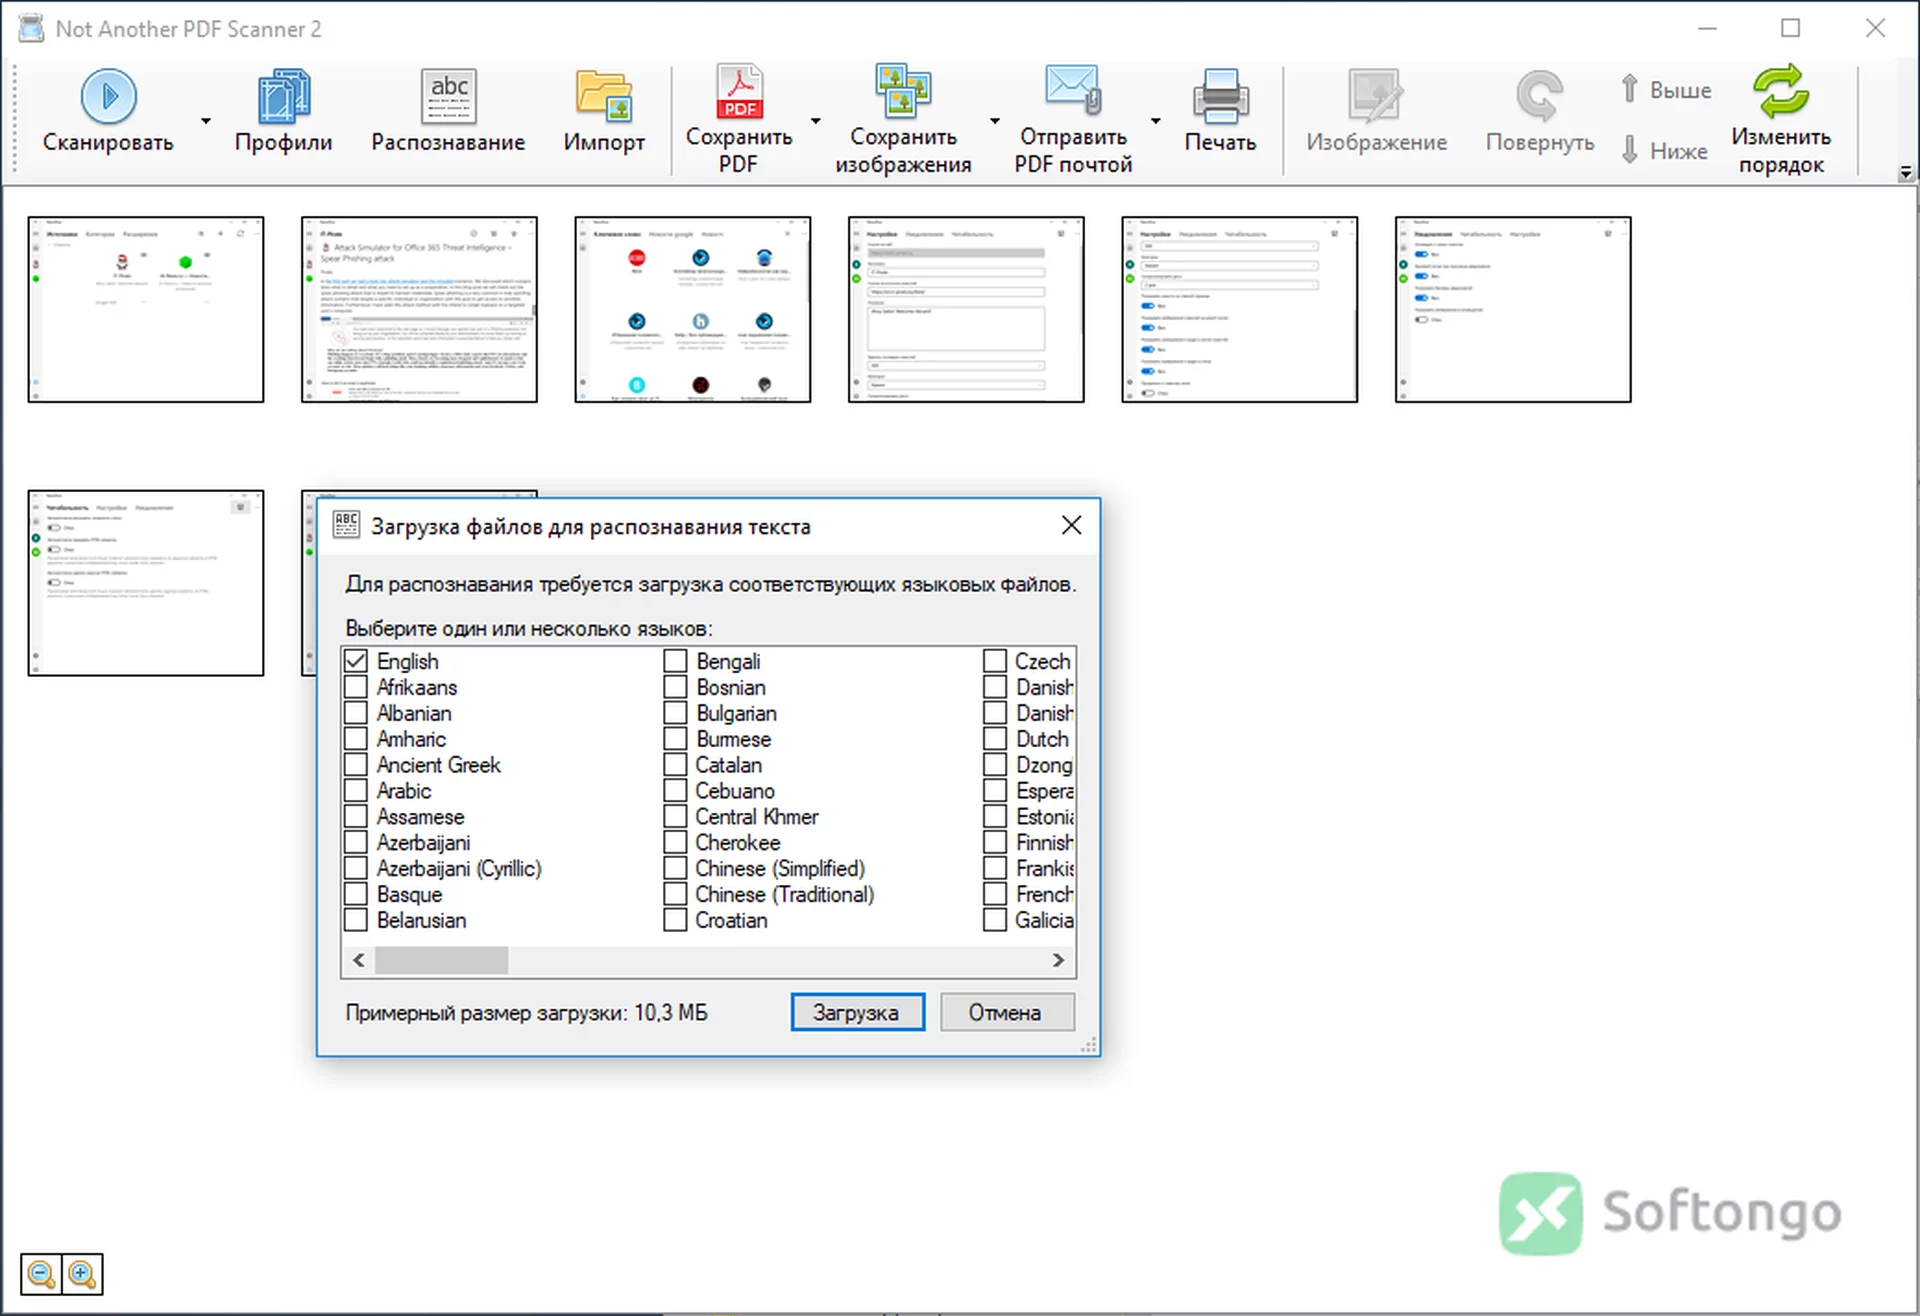Start scanning with the Сканировать button
The image size is (1920, 1316).
[108, 112]
